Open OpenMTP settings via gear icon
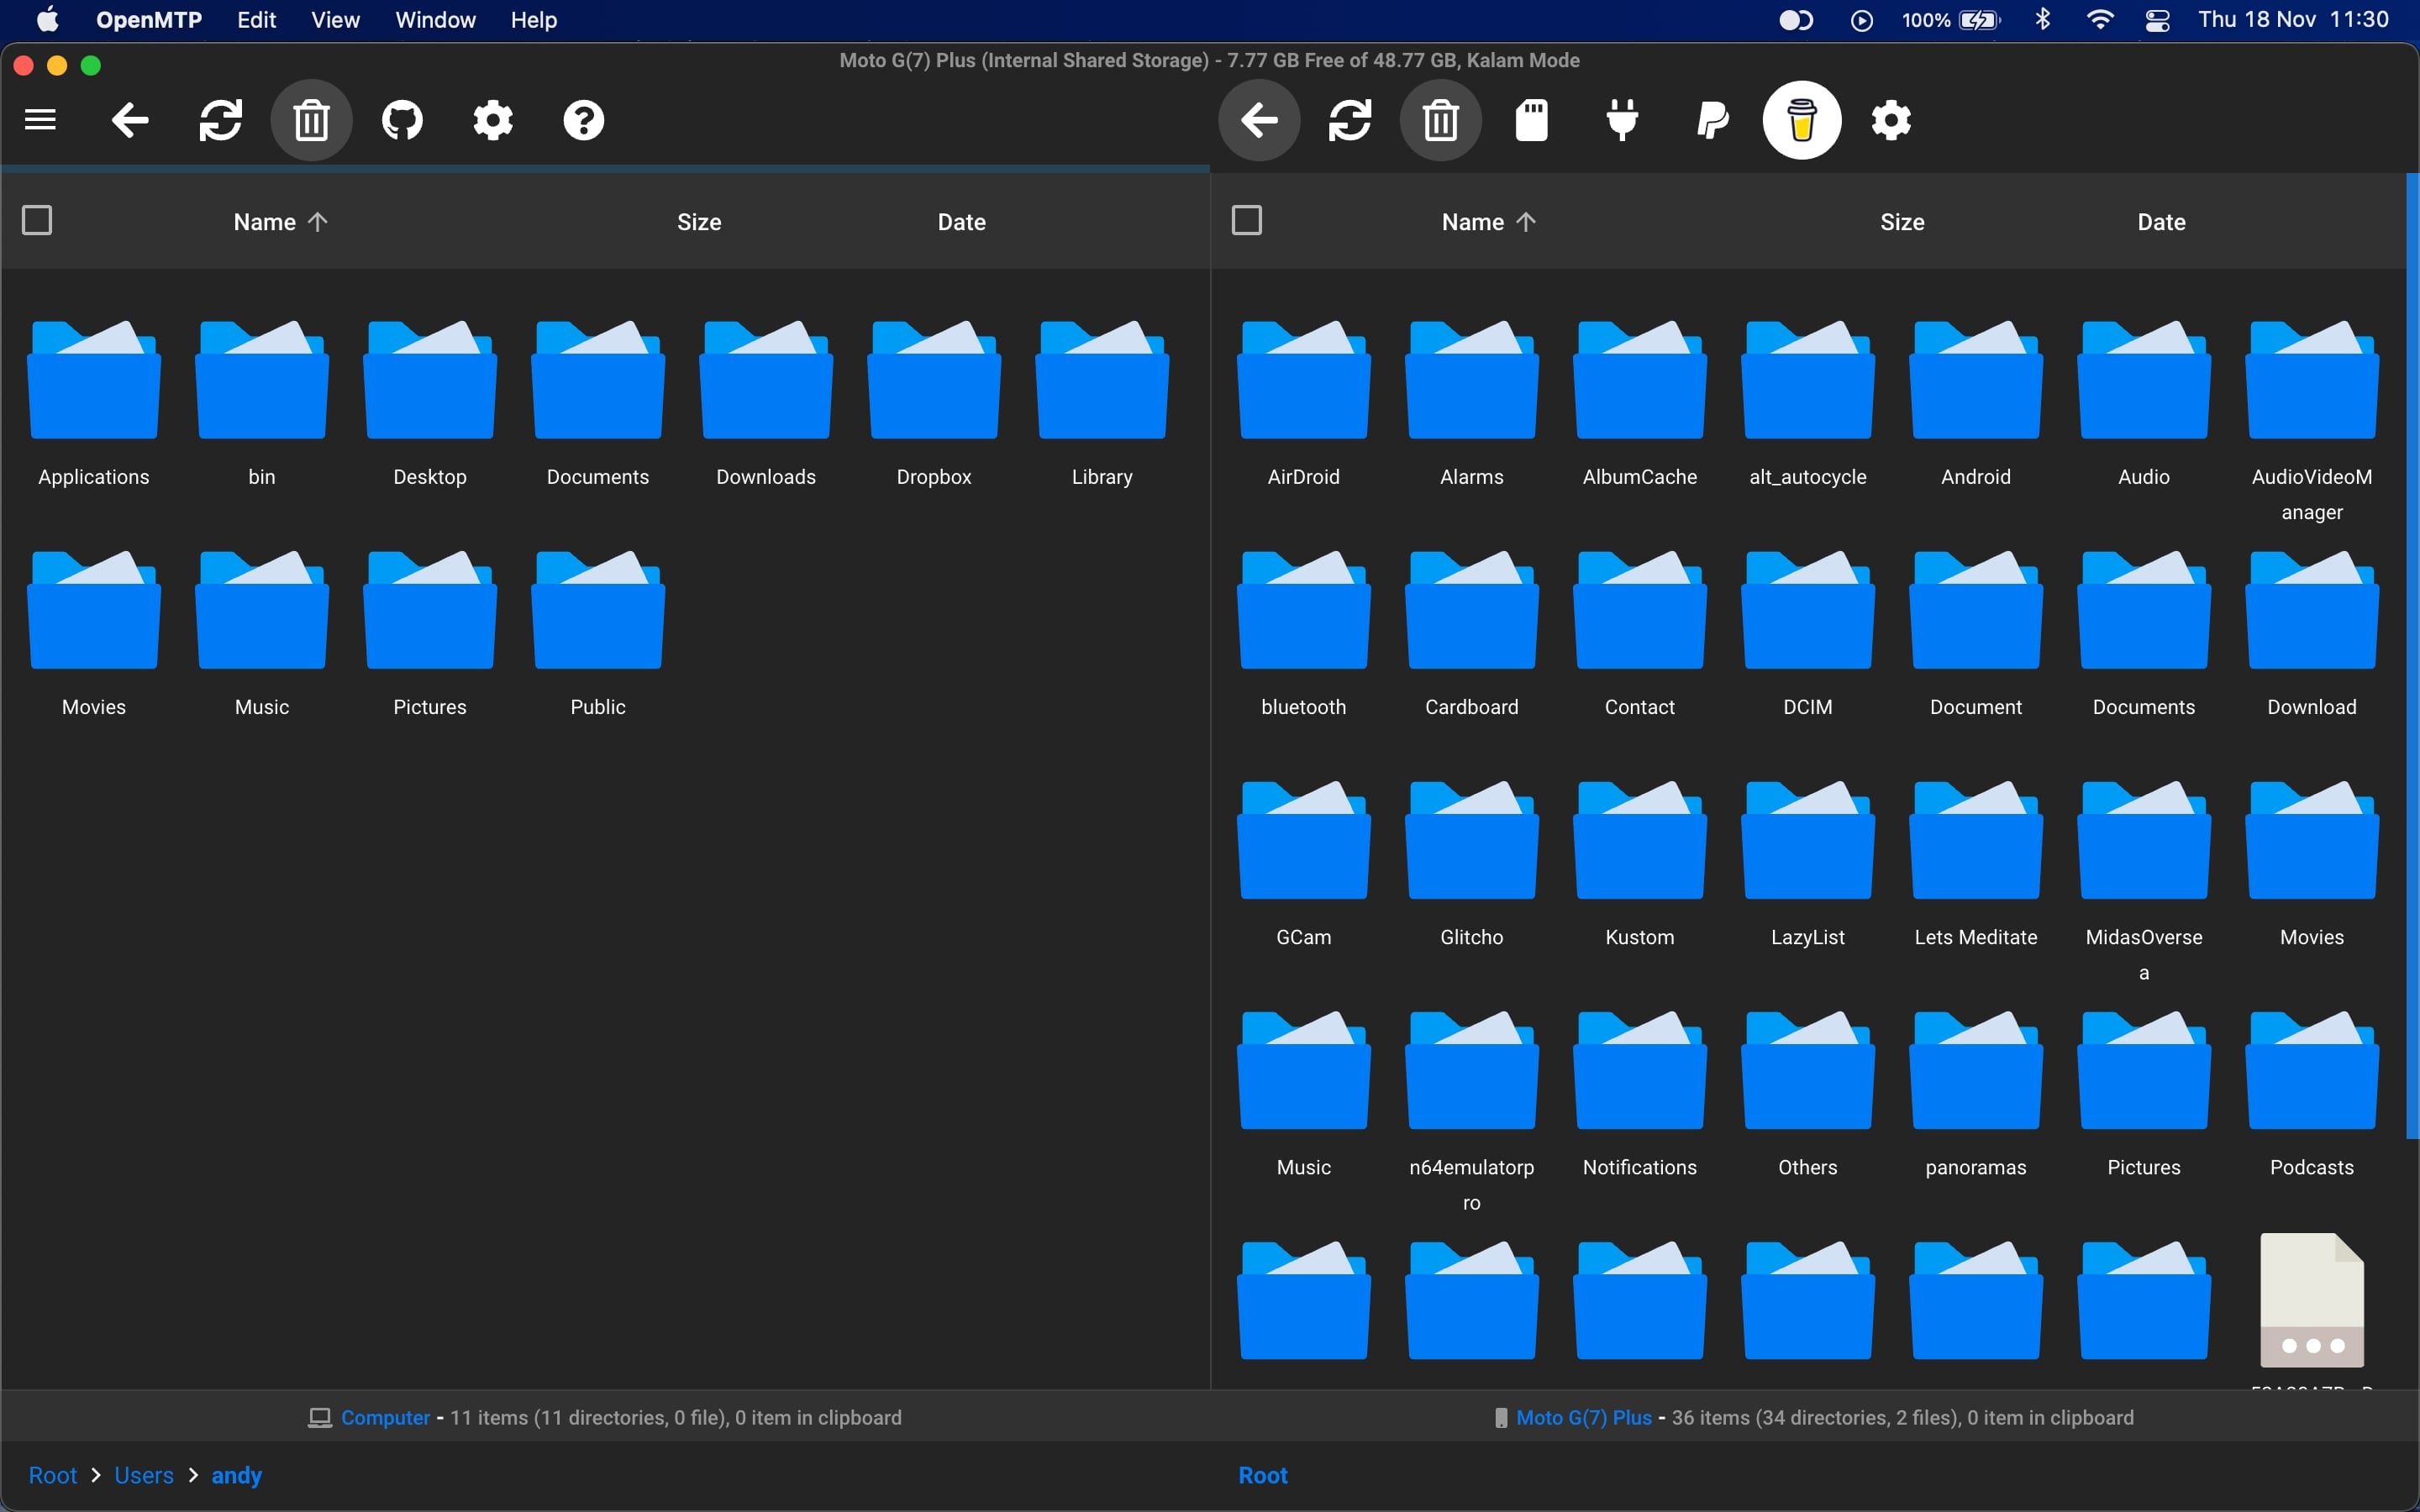The image size is (2420, 1512). (x=492, y=119)
